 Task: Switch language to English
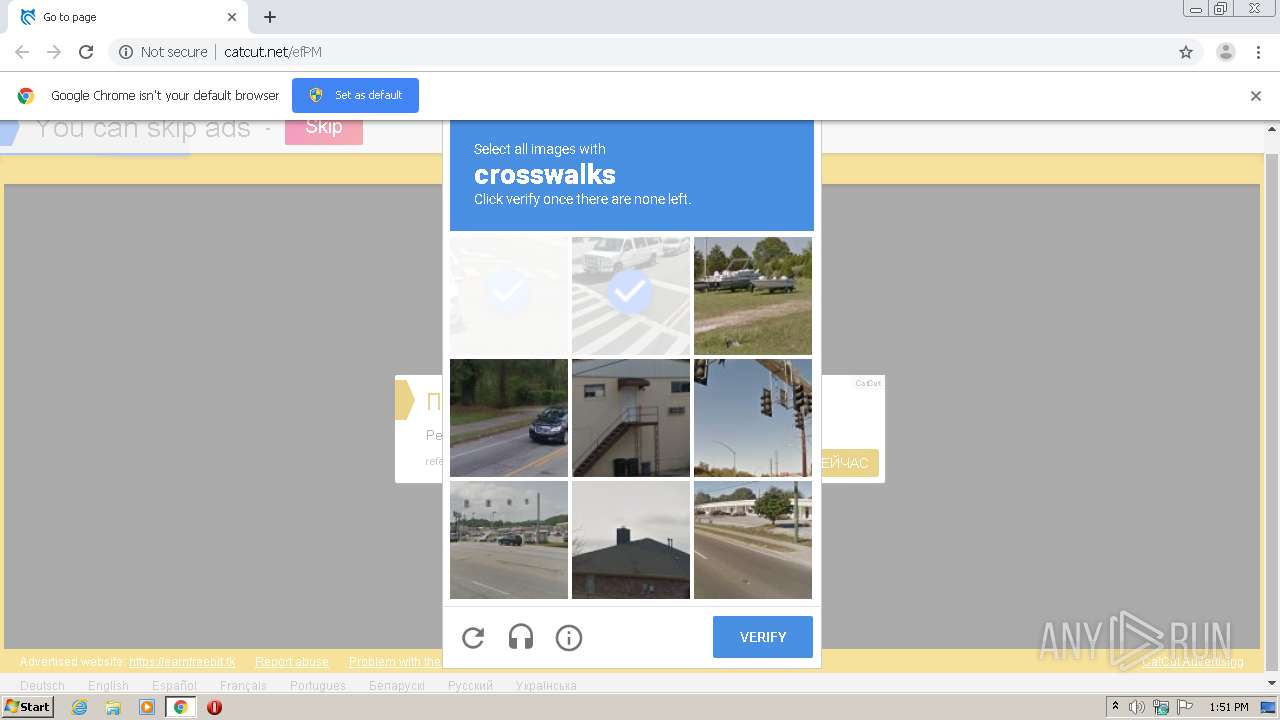point(108,686)
